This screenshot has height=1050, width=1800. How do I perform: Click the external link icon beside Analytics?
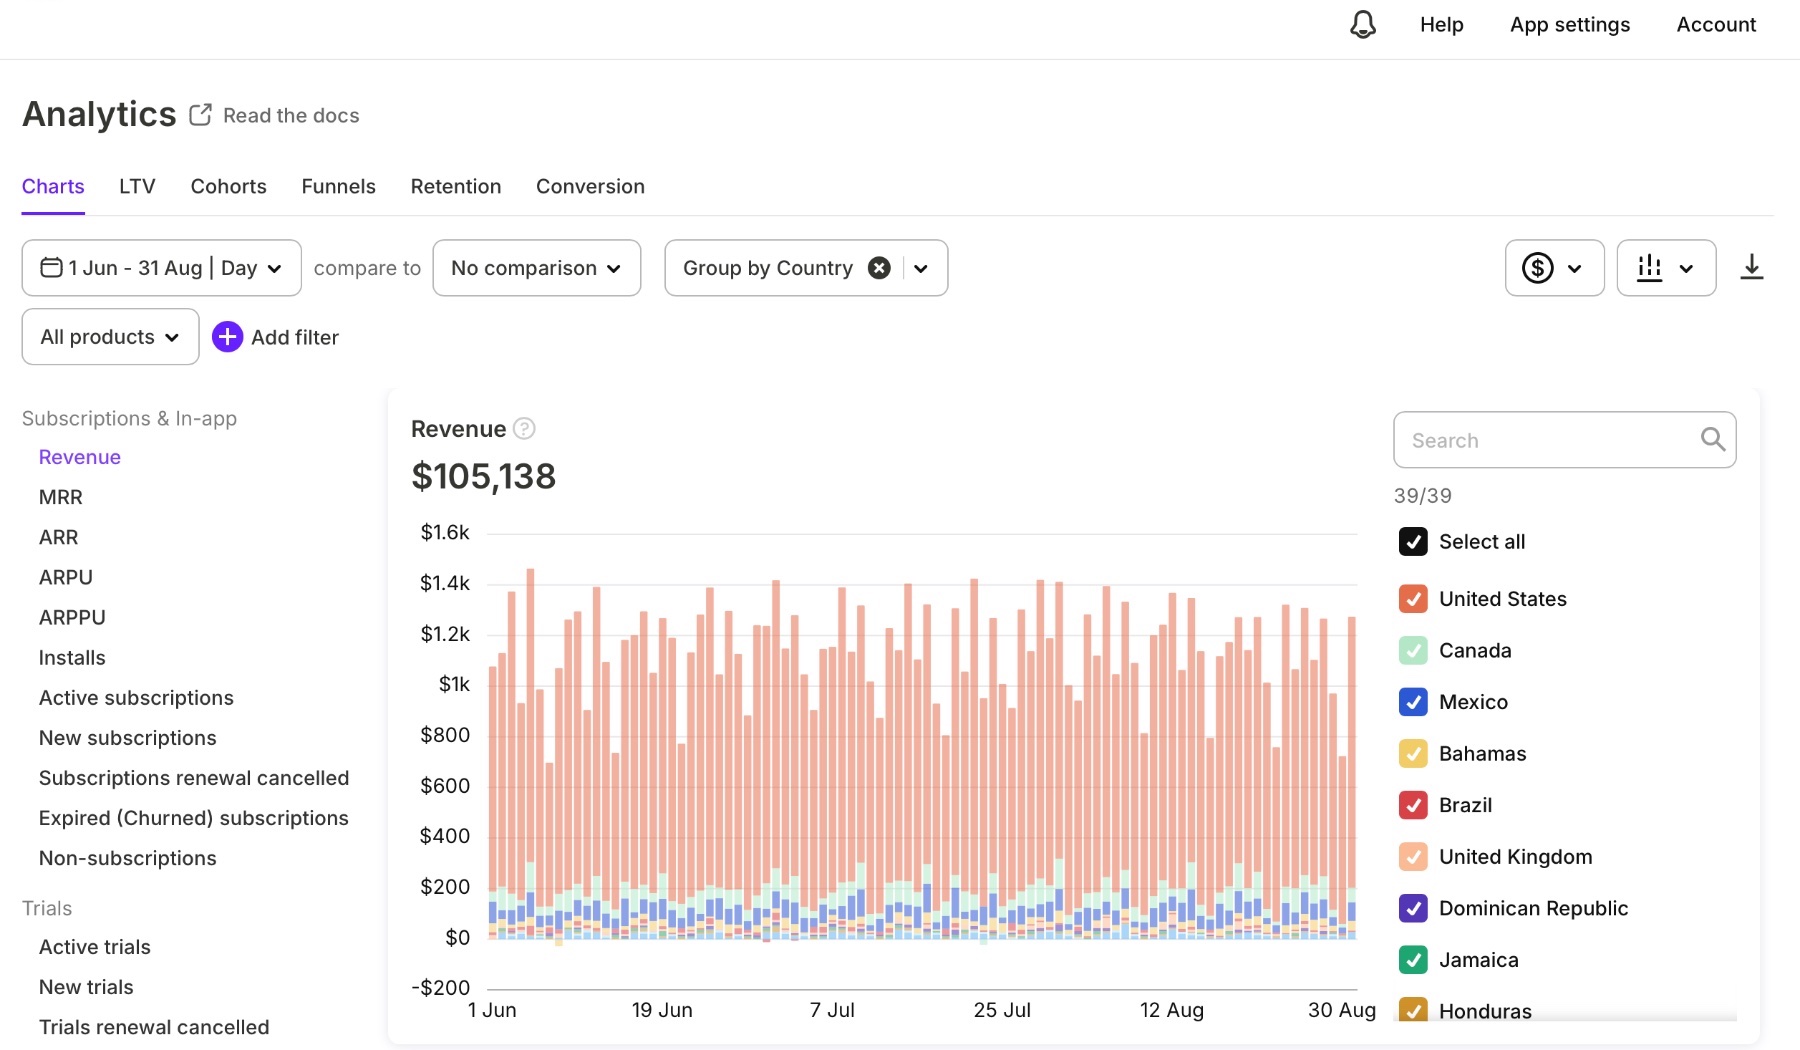pyautogui.click(x=200, y=115)
